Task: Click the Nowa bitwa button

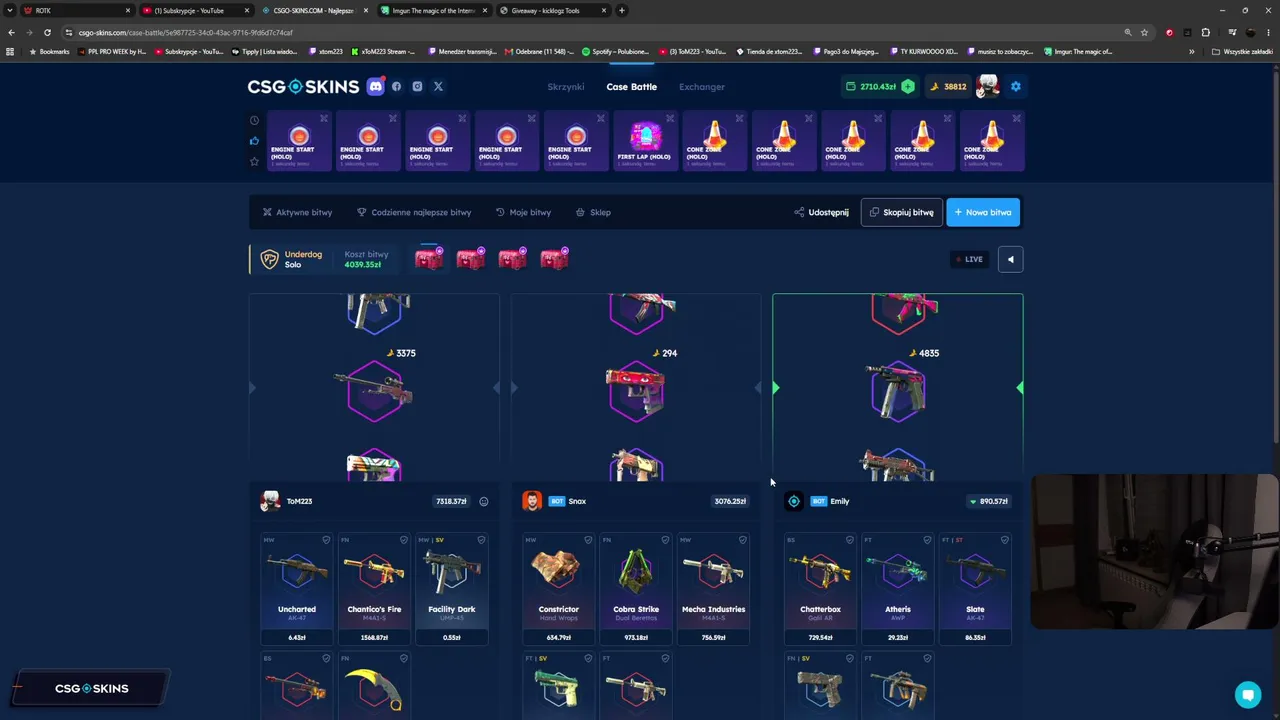Action: 983,212
